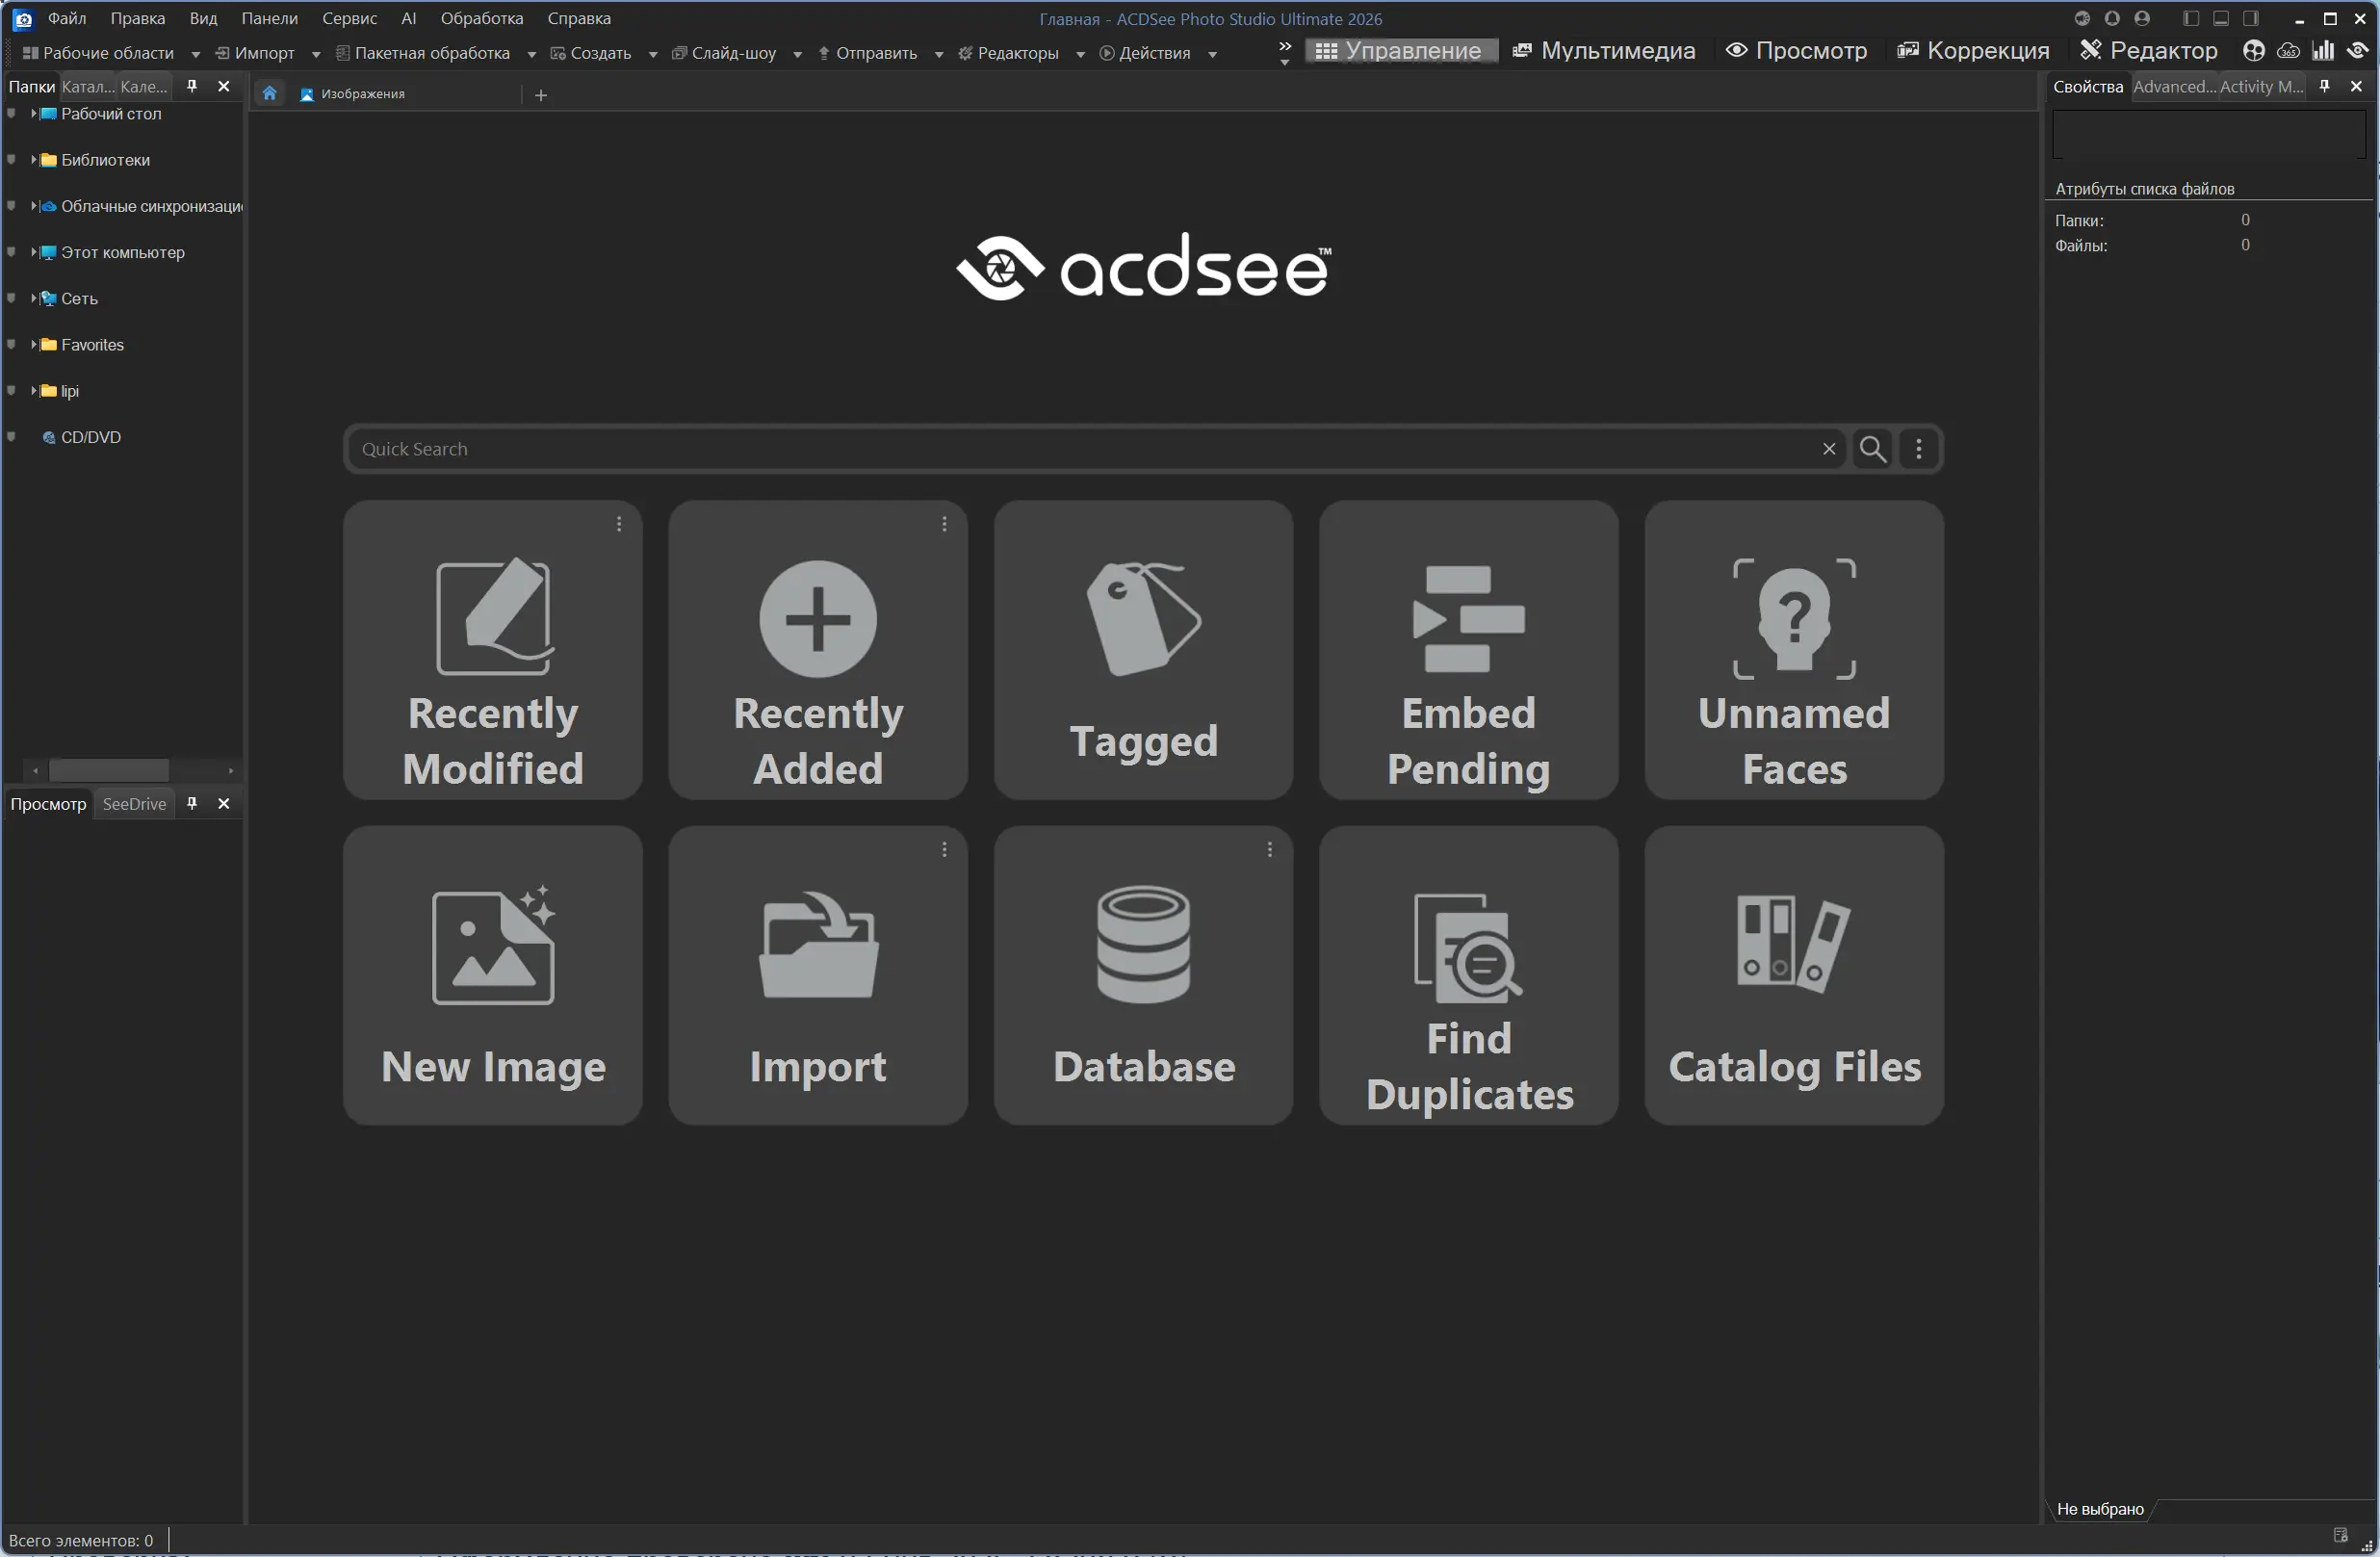Image resolution: width=2380 pixels, height=1557 pixels.
Task: Click the Find Duplicates tile
Action: click(x=1468, y=975)
